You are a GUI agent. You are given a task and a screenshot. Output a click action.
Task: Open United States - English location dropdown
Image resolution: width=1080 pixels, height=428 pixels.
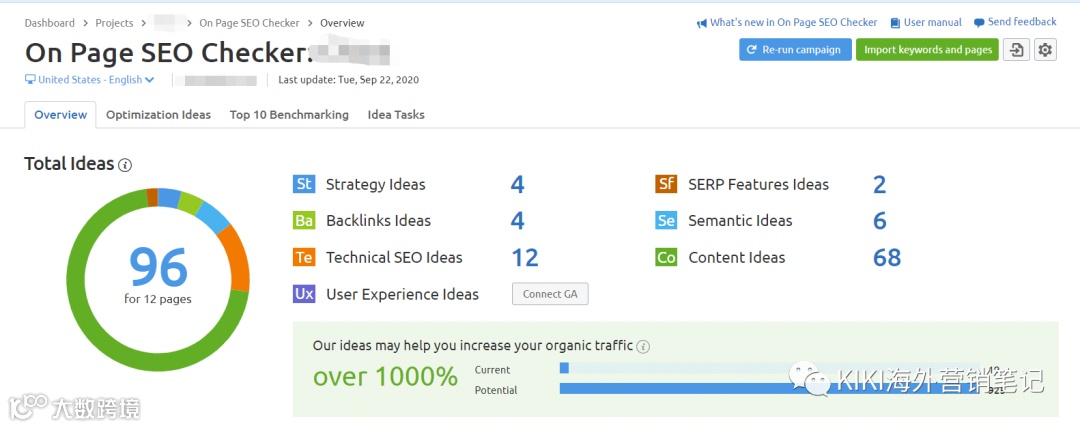coord(90,79)
